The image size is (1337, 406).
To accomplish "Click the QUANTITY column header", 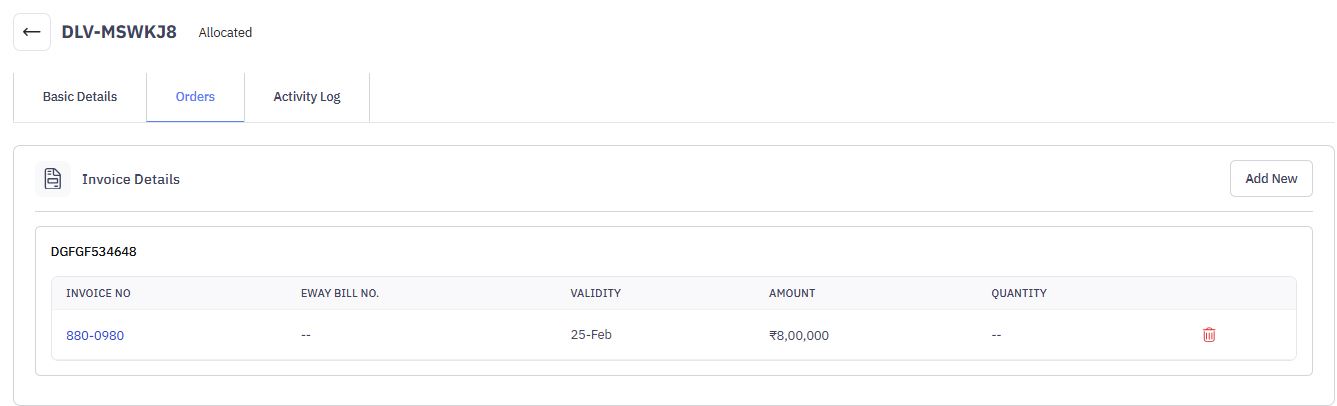I will point(1018,293).
